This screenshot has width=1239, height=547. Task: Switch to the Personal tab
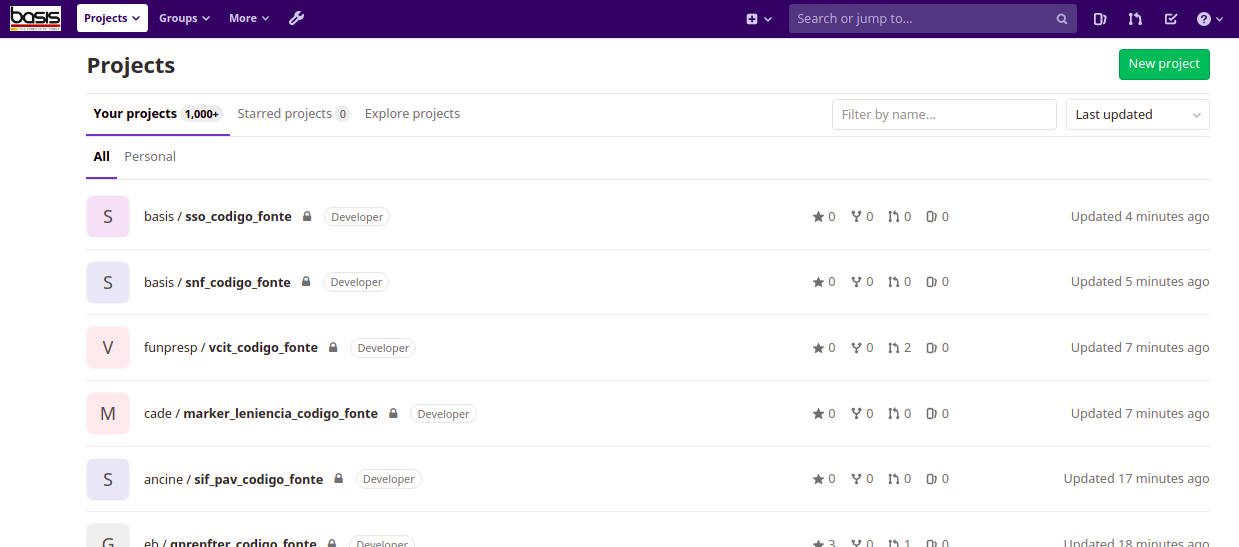click(x=150, y=157)
